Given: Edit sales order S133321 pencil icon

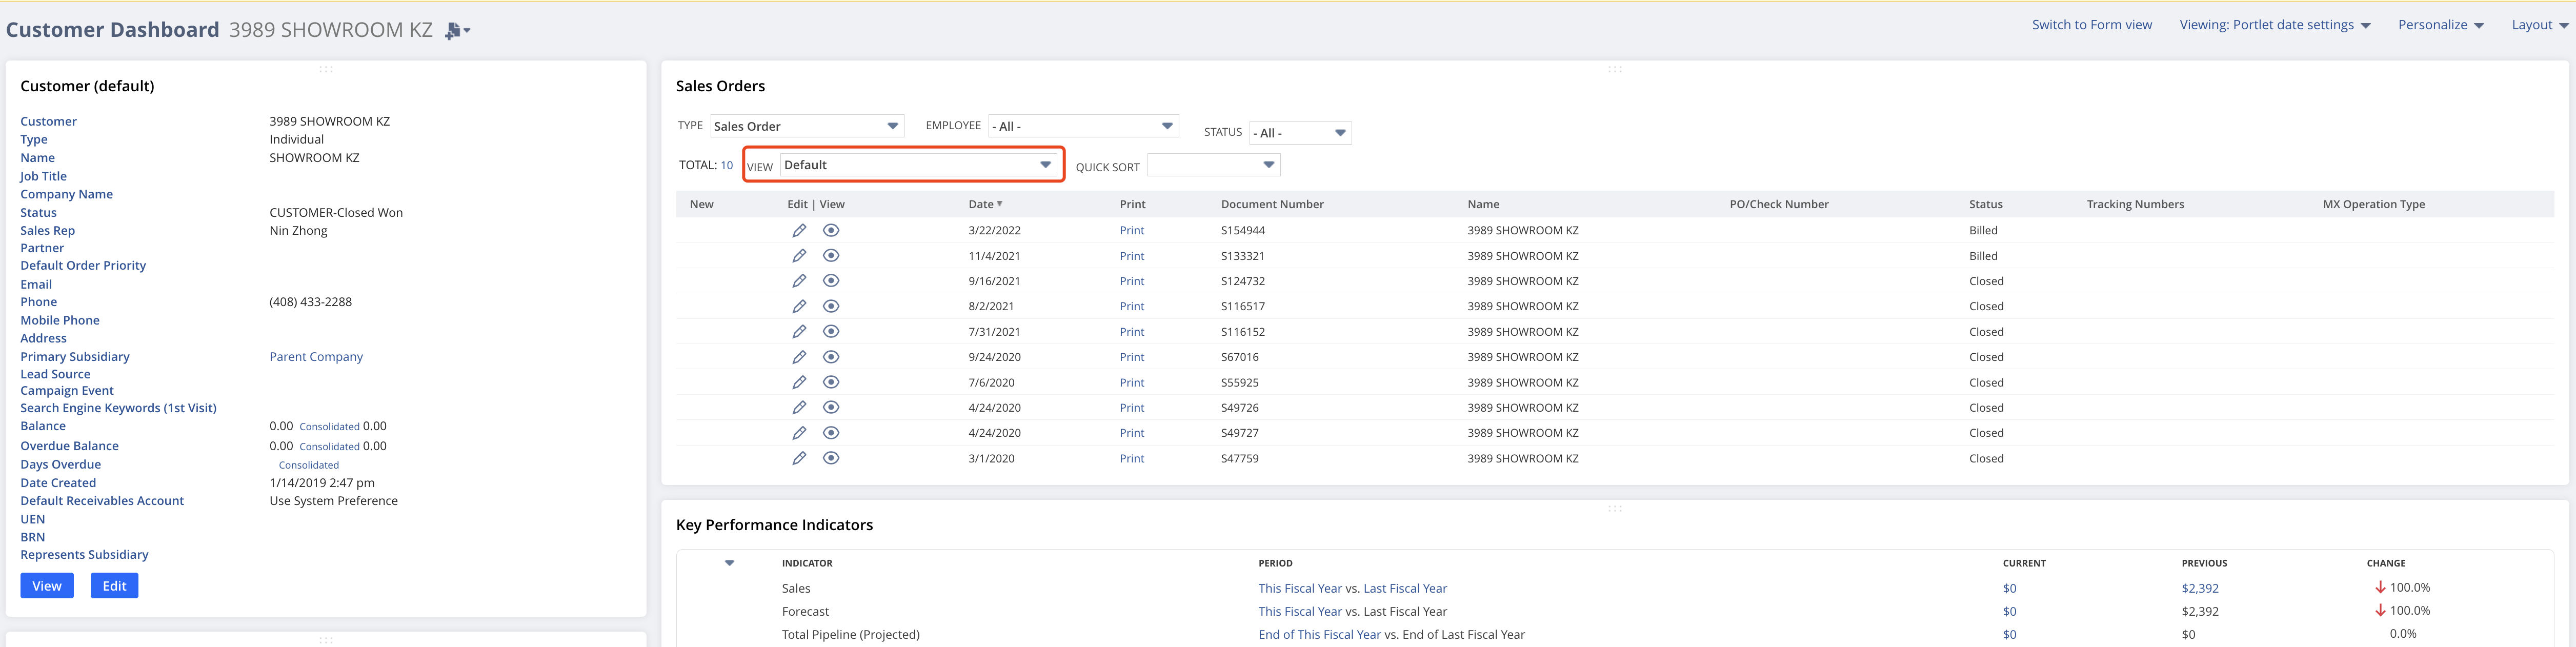Looking at the screenshot, I should tap(799, 256).
